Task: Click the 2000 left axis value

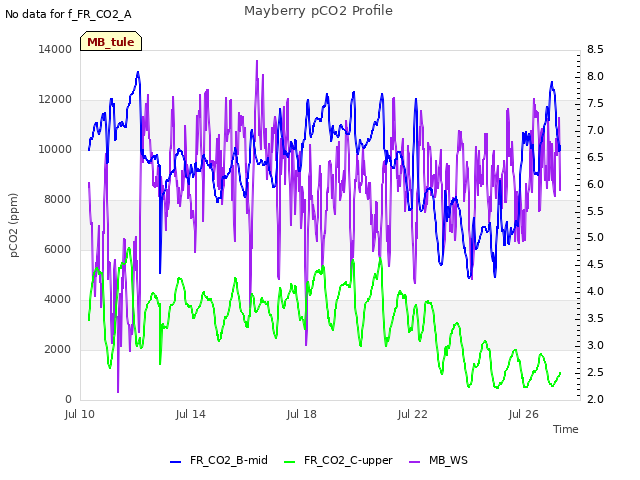Action: pos(58,349)
